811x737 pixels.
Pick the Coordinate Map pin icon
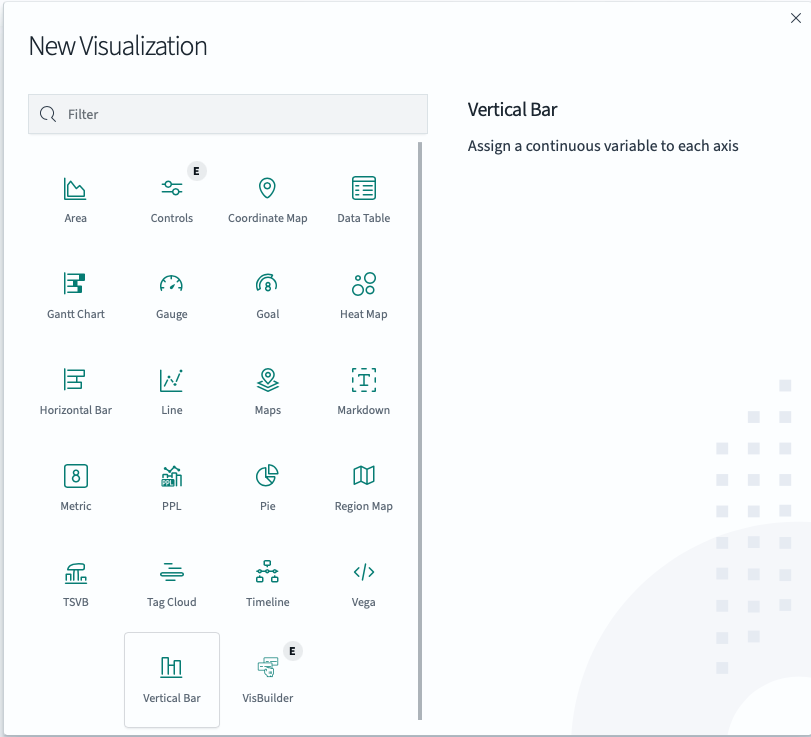pyautogui.click(x=267, y=188)
